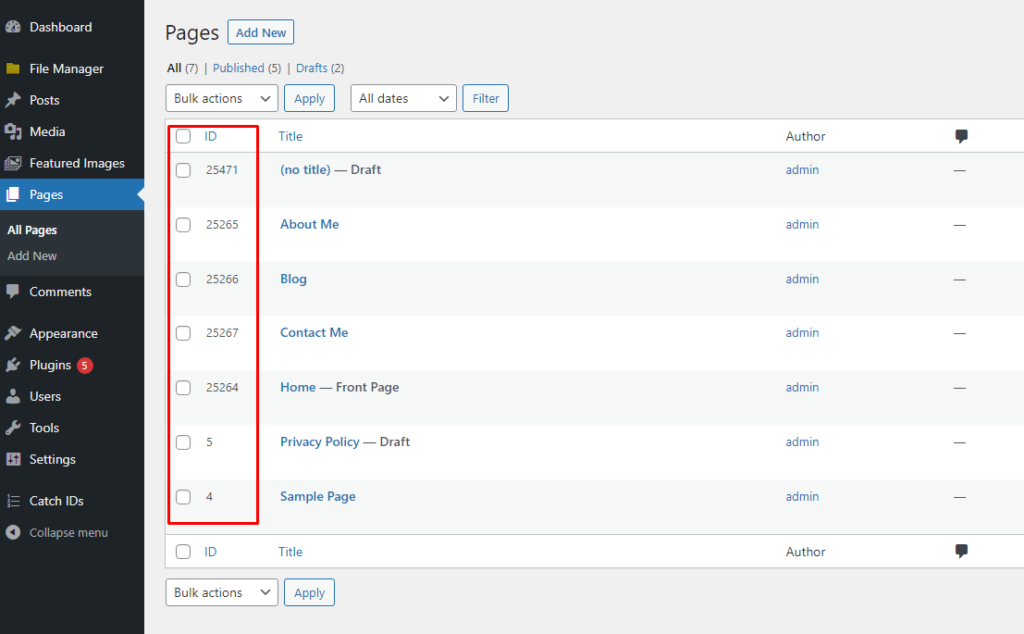
Task: Open the About Me page title link
Action: 310,224
